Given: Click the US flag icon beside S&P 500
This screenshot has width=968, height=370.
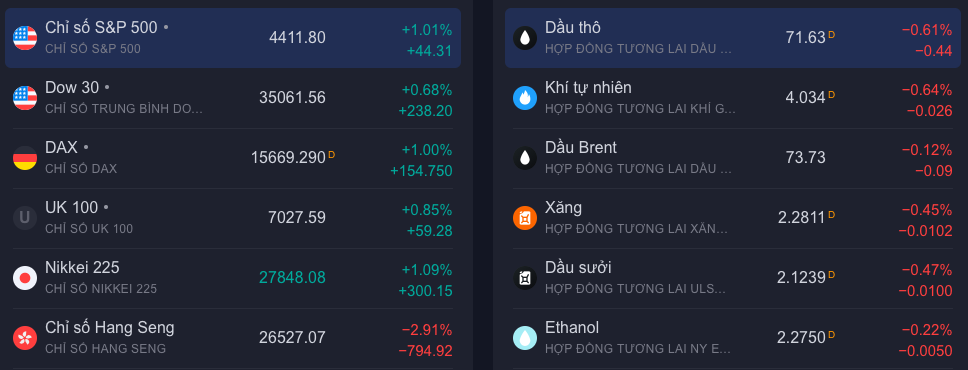Looking at the screenshot, I should coord(25,38).
